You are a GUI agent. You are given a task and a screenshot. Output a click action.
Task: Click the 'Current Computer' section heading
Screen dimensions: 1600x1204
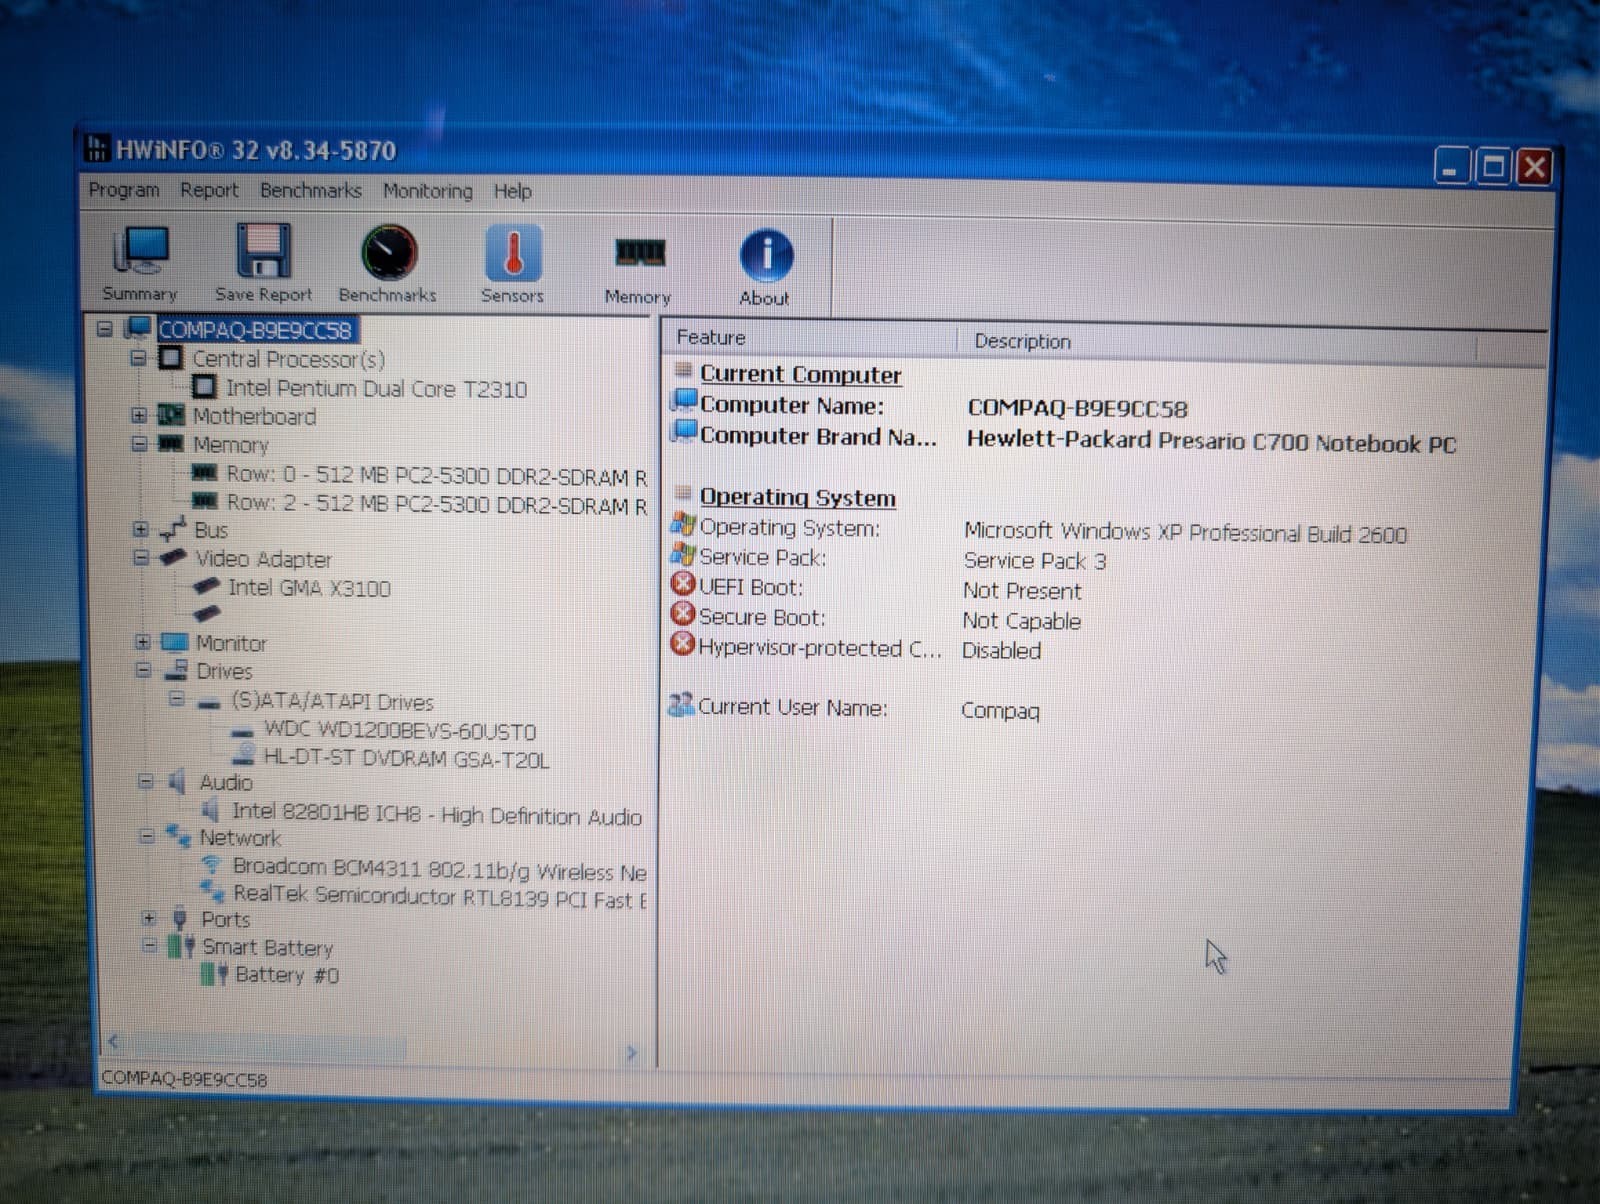tap(800, 374)
